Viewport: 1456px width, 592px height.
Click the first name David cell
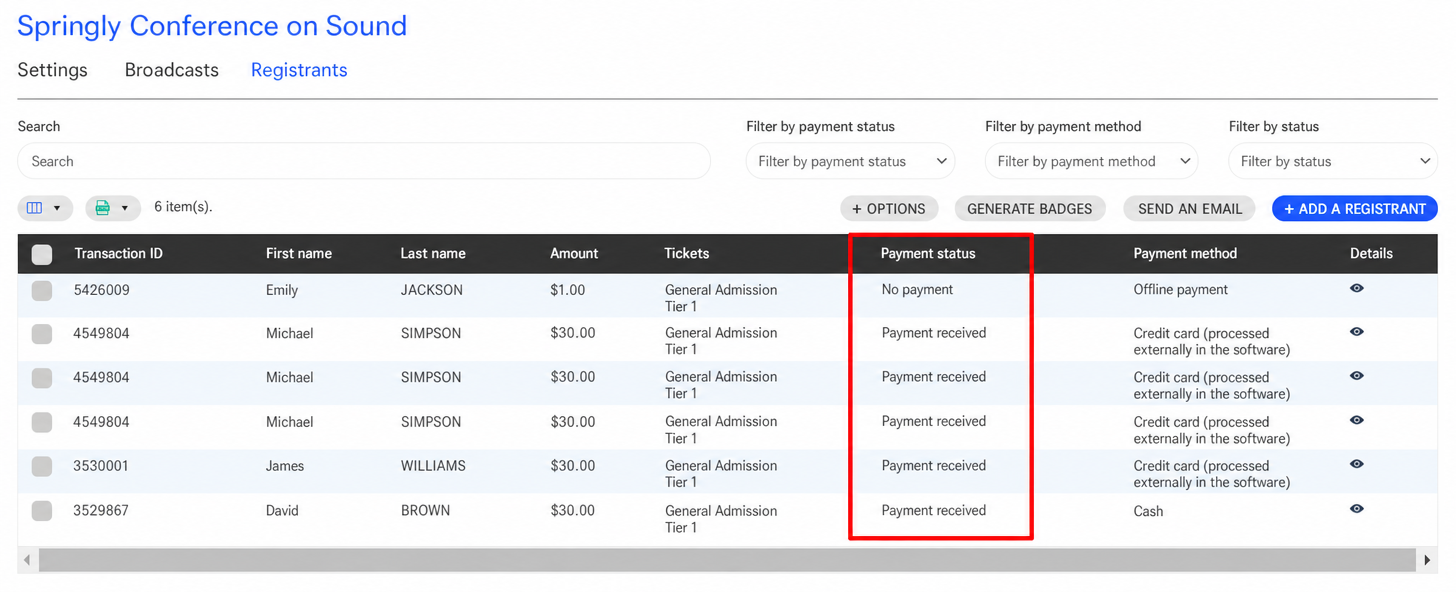(282, 510)
